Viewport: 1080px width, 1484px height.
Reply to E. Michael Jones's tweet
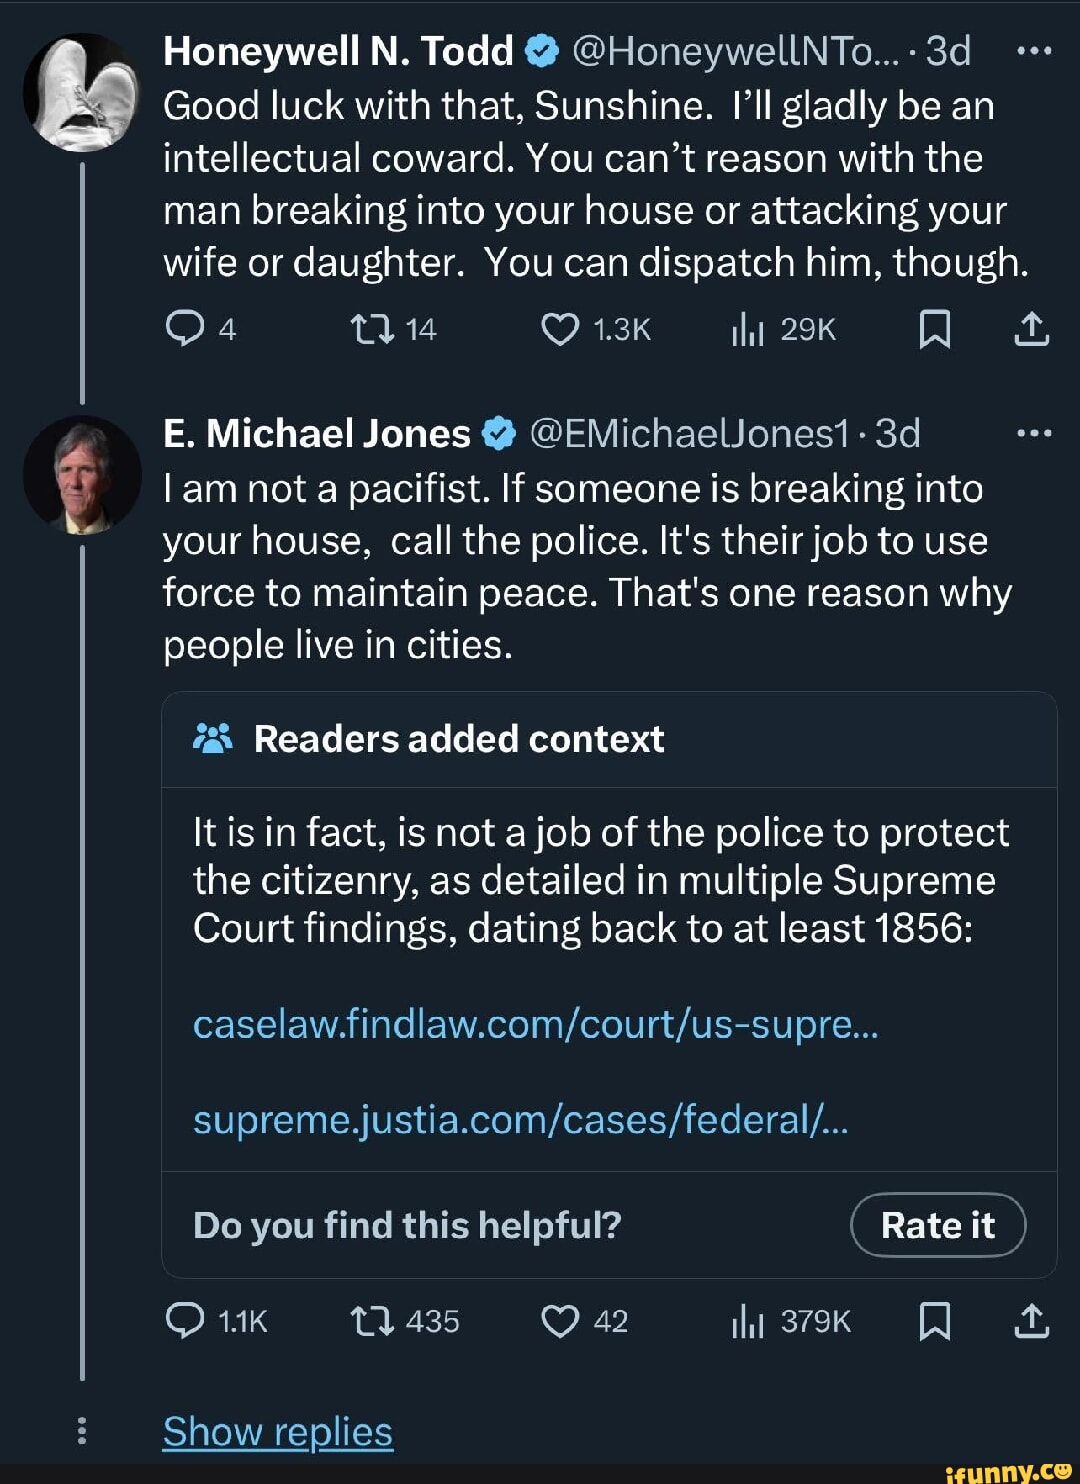[186, 1321]
